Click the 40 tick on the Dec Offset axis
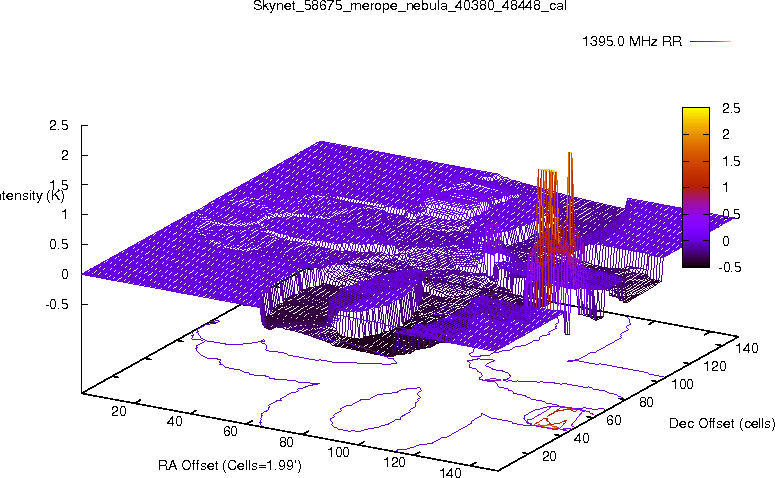Image resolution: width=775 pixels, height=478 pixels. pyautogui.click(x=581, y=438)
